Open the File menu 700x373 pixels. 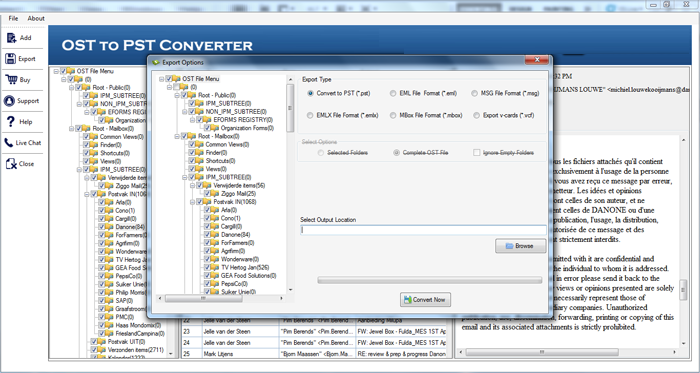(x=13, y=18)
